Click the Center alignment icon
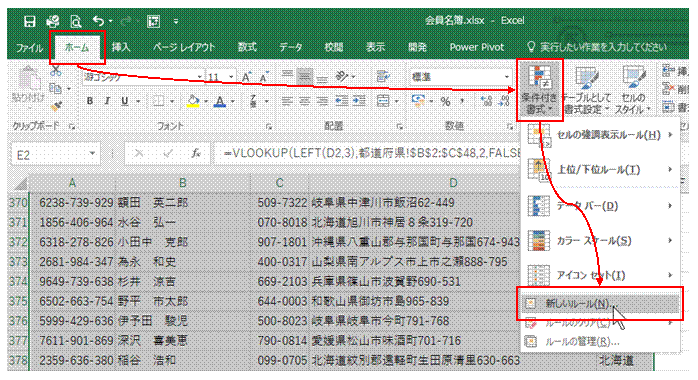 pos(304,102)
